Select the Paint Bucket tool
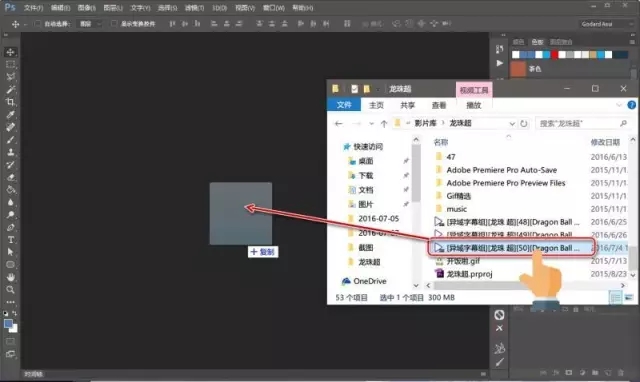Viewport: 640px width, 382px height. [x=11, y=190]
